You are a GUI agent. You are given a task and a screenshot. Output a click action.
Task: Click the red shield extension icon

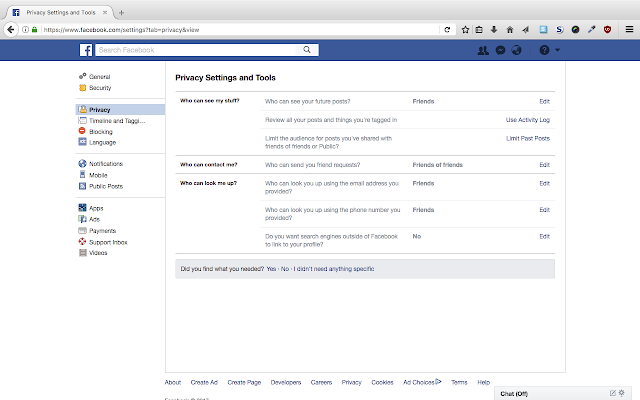607,29
